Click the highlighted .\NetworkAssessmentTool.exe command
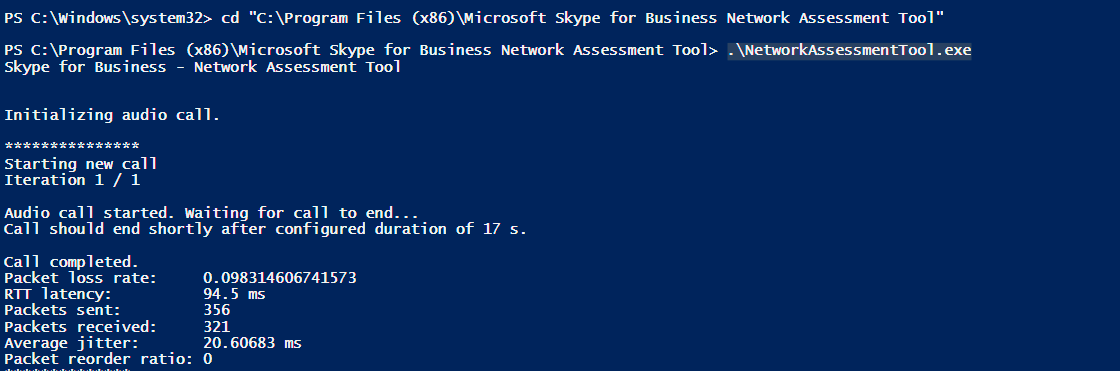 [x=849, y=51]
